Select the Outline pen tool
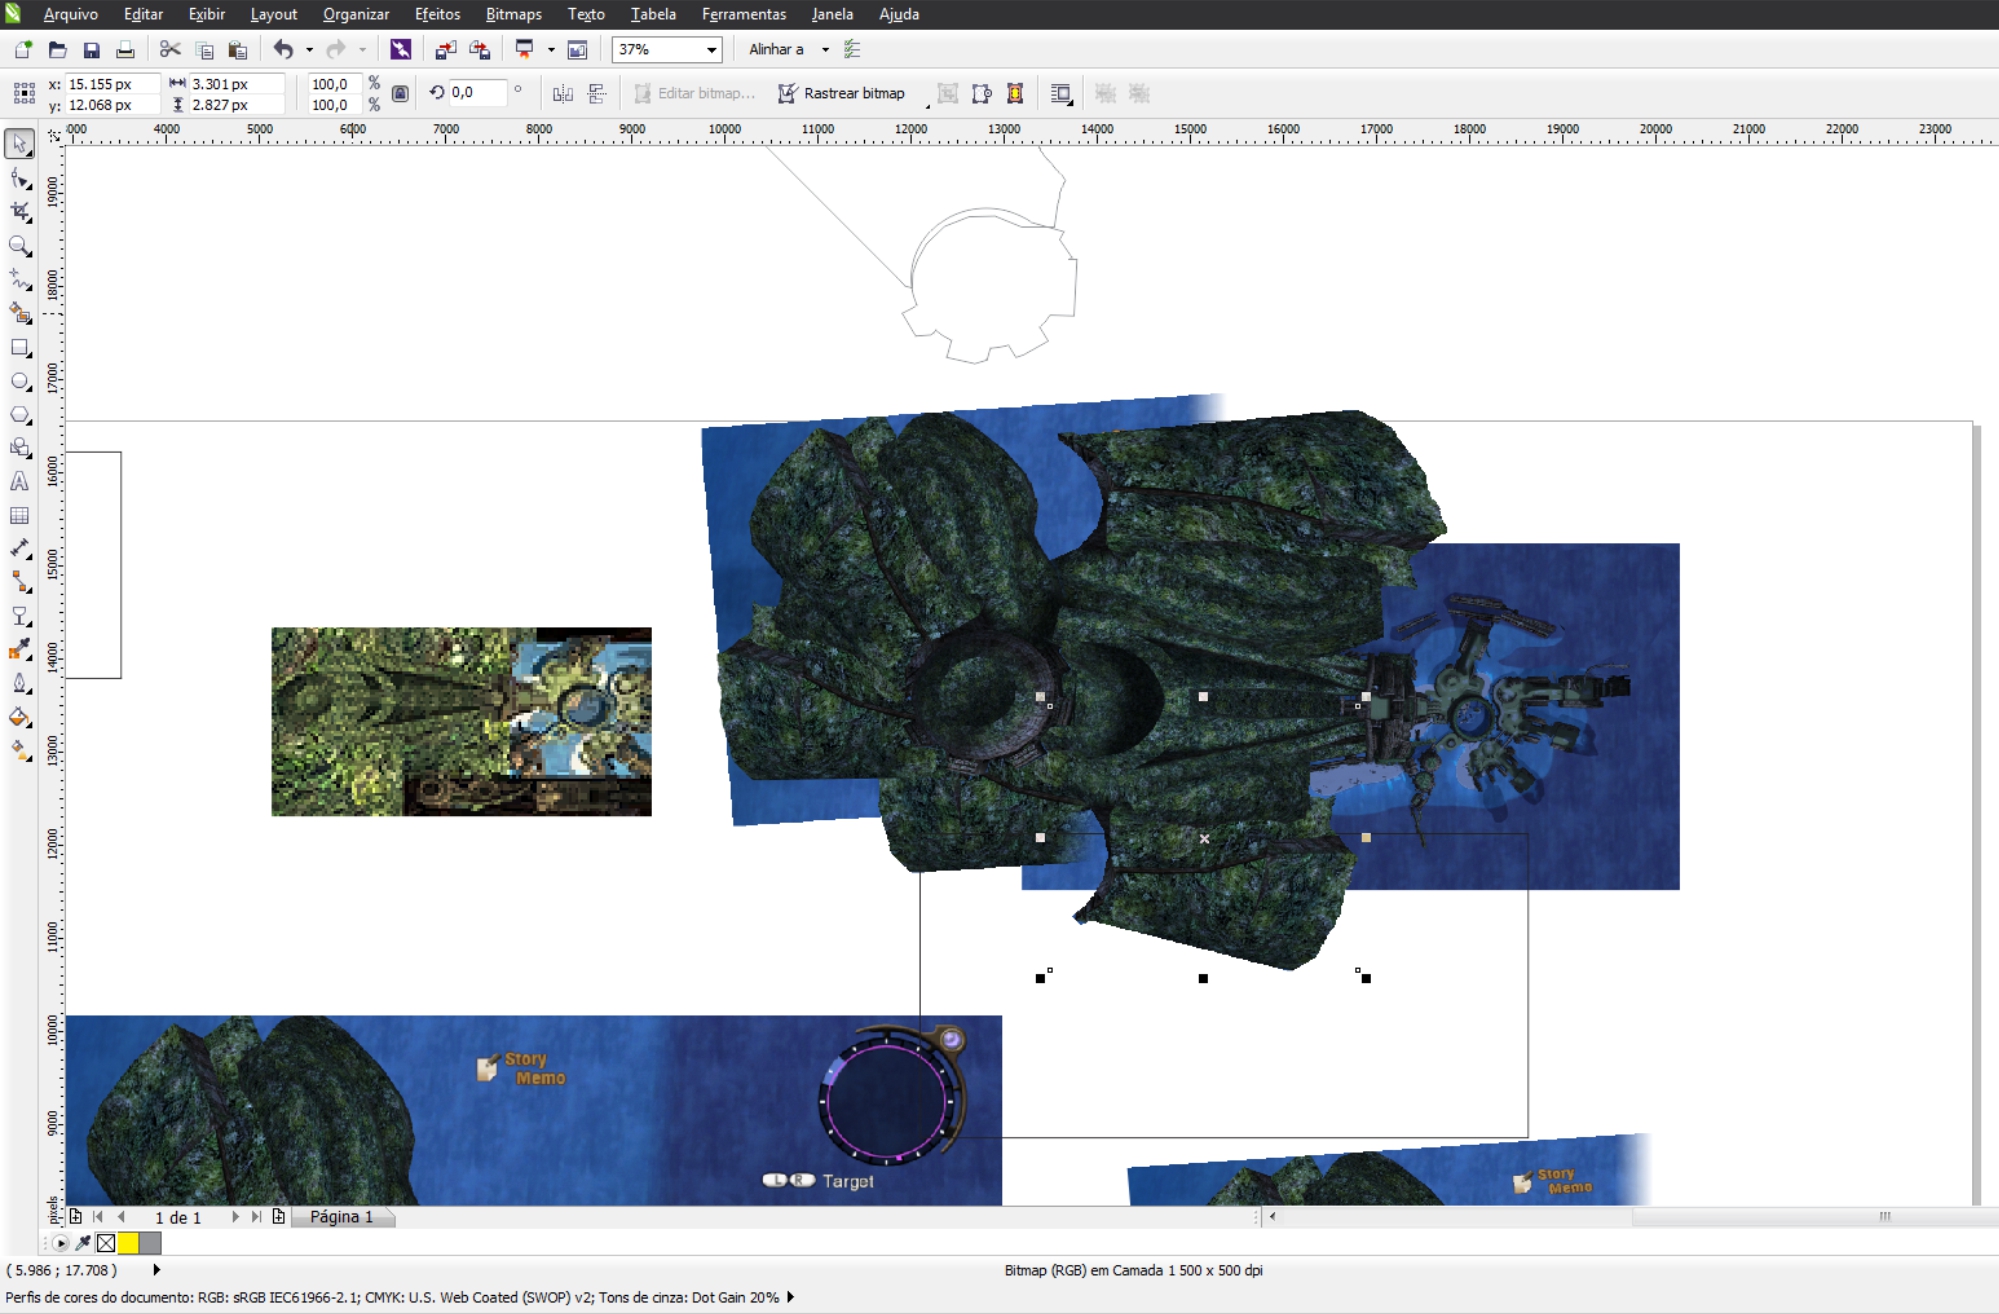This screenshot has width=1999, height=1314. click(20, 684)
